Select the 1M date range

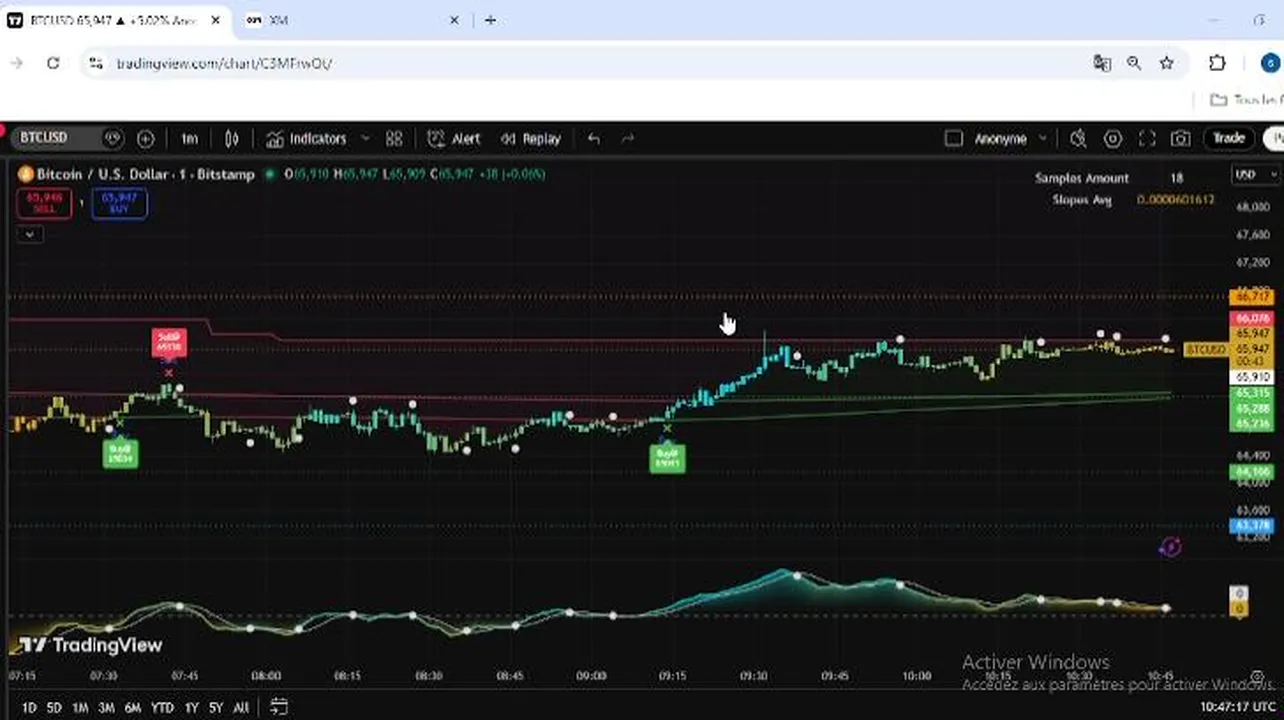[x=80, y=707]
